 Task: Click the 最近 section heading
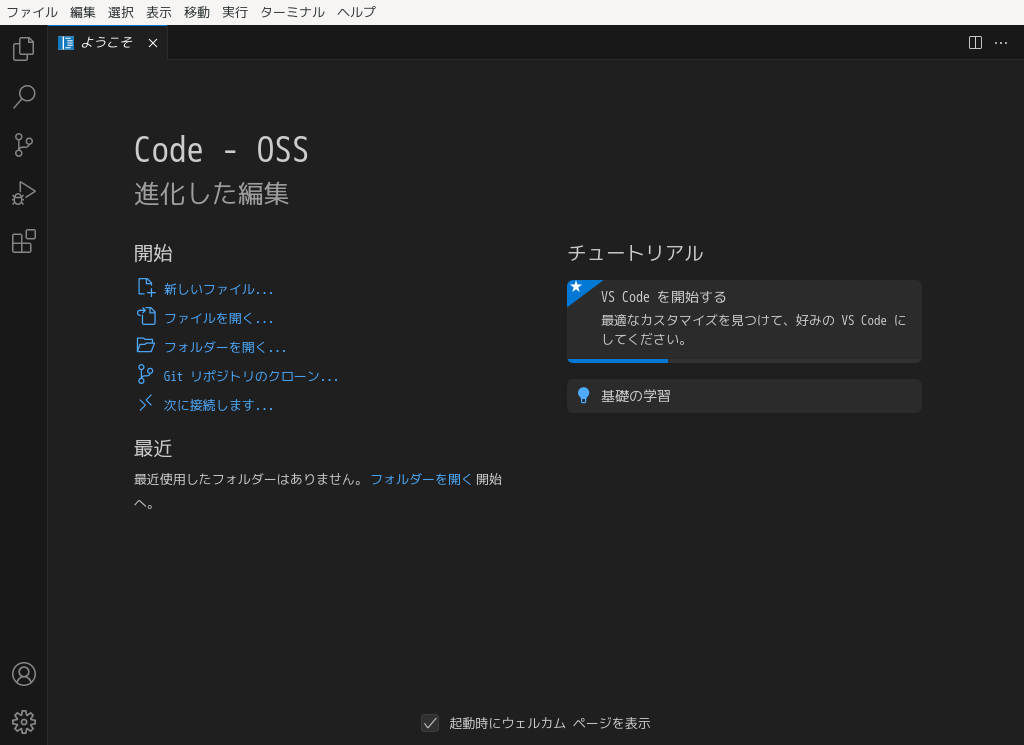153,448
